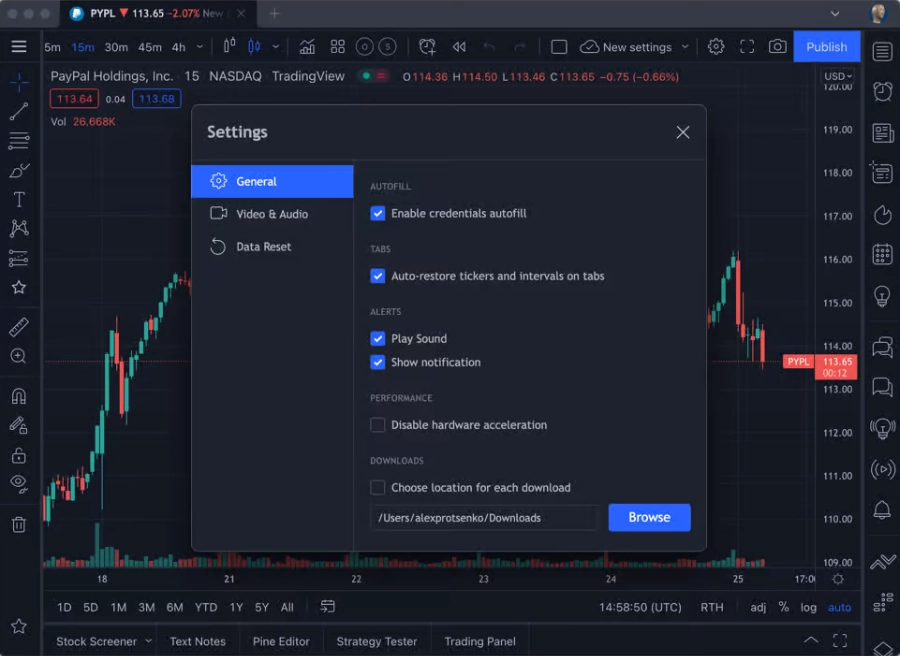Toggle the percent scale

[x=783, y=607]
